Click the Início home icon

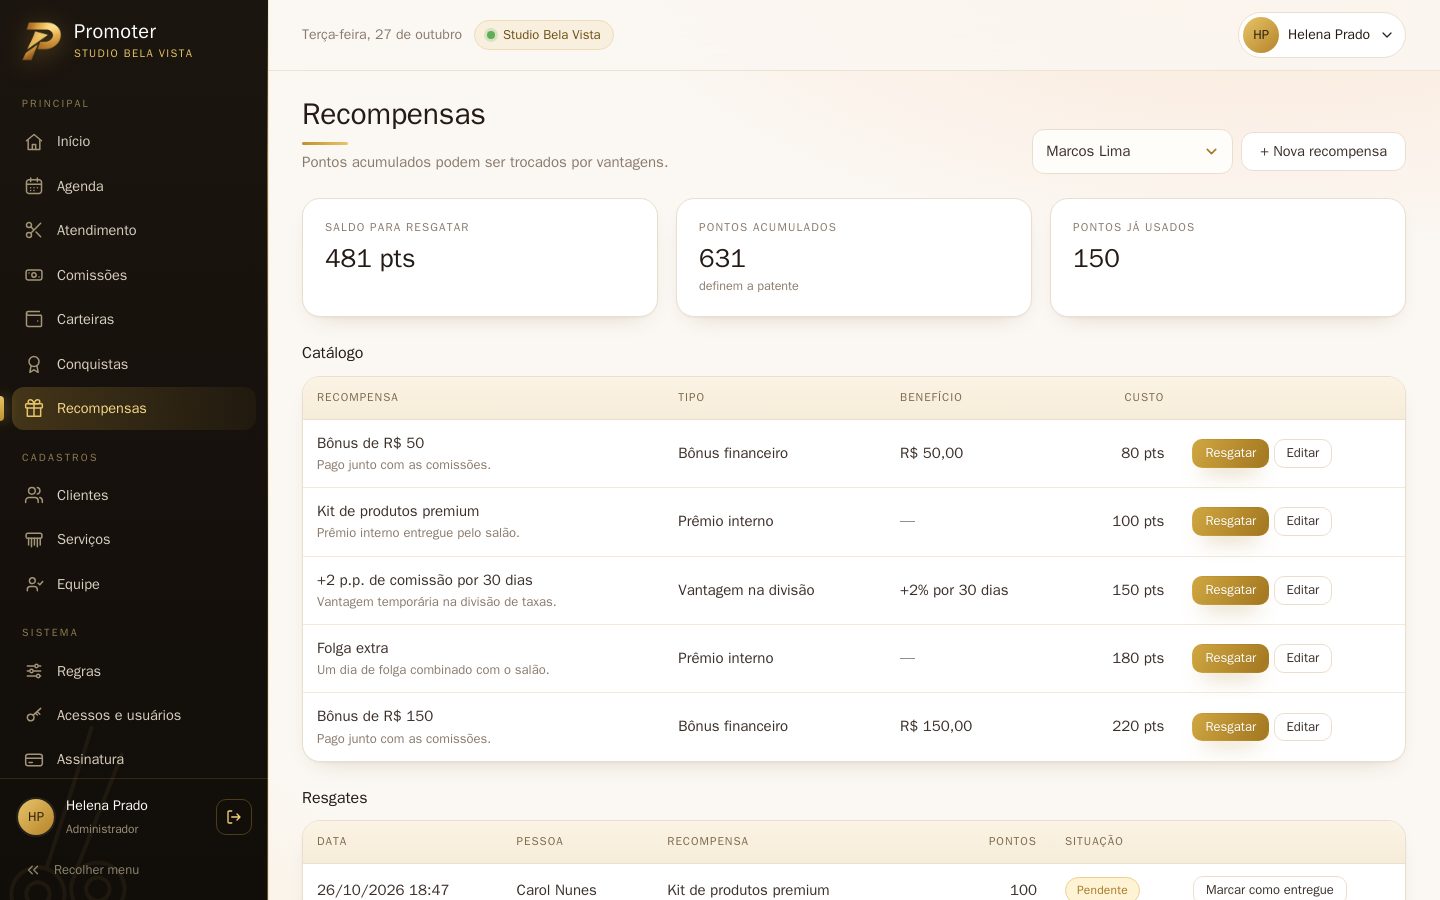point(34,142)
